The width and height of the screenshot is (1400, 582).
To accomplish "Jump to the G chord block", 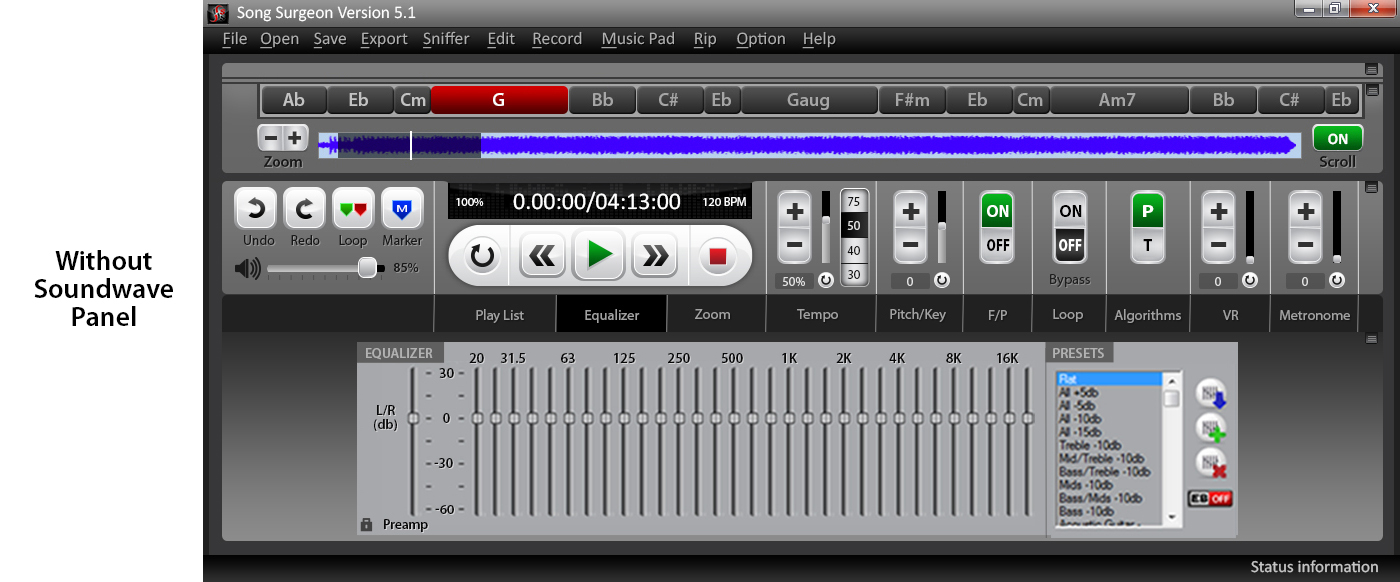I will click(499, 100).
